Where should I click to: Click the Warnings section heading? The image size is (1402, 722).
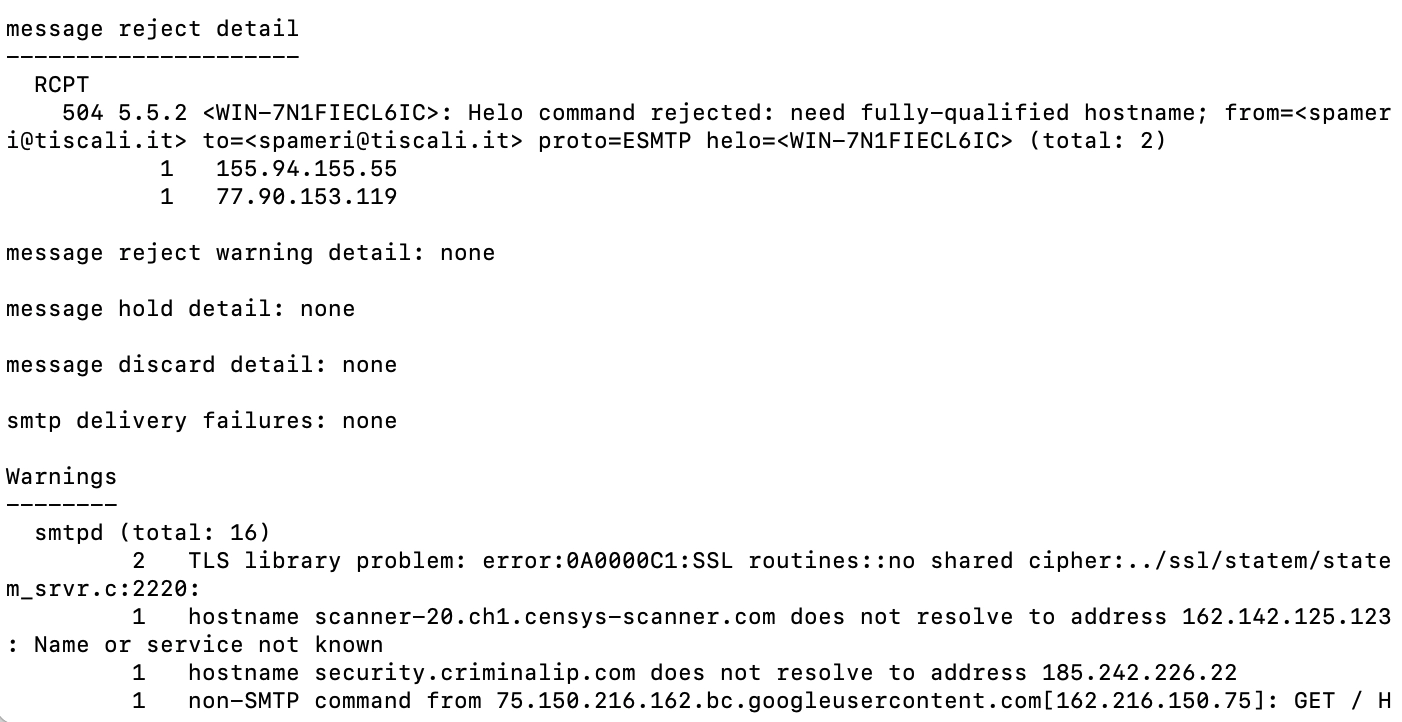click(61, 477)
